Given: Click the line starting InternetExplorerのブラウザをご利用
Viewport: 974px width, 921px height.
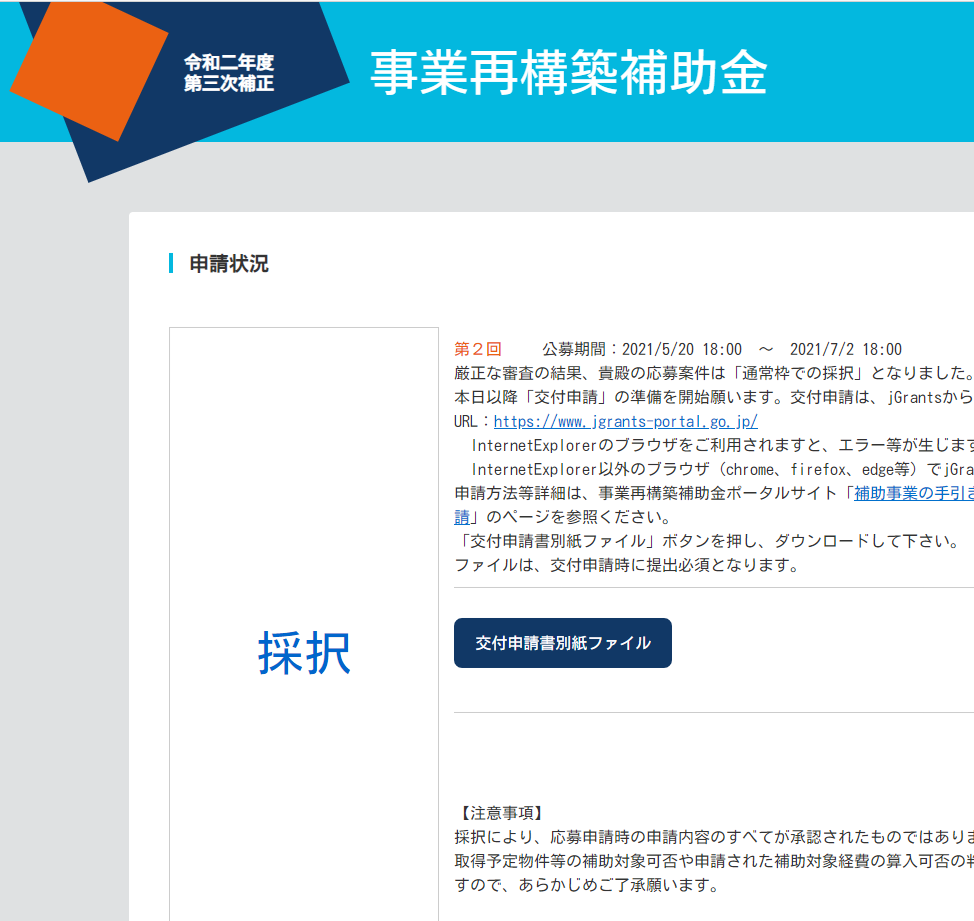Looking at the screenshot, I should 722,445.
